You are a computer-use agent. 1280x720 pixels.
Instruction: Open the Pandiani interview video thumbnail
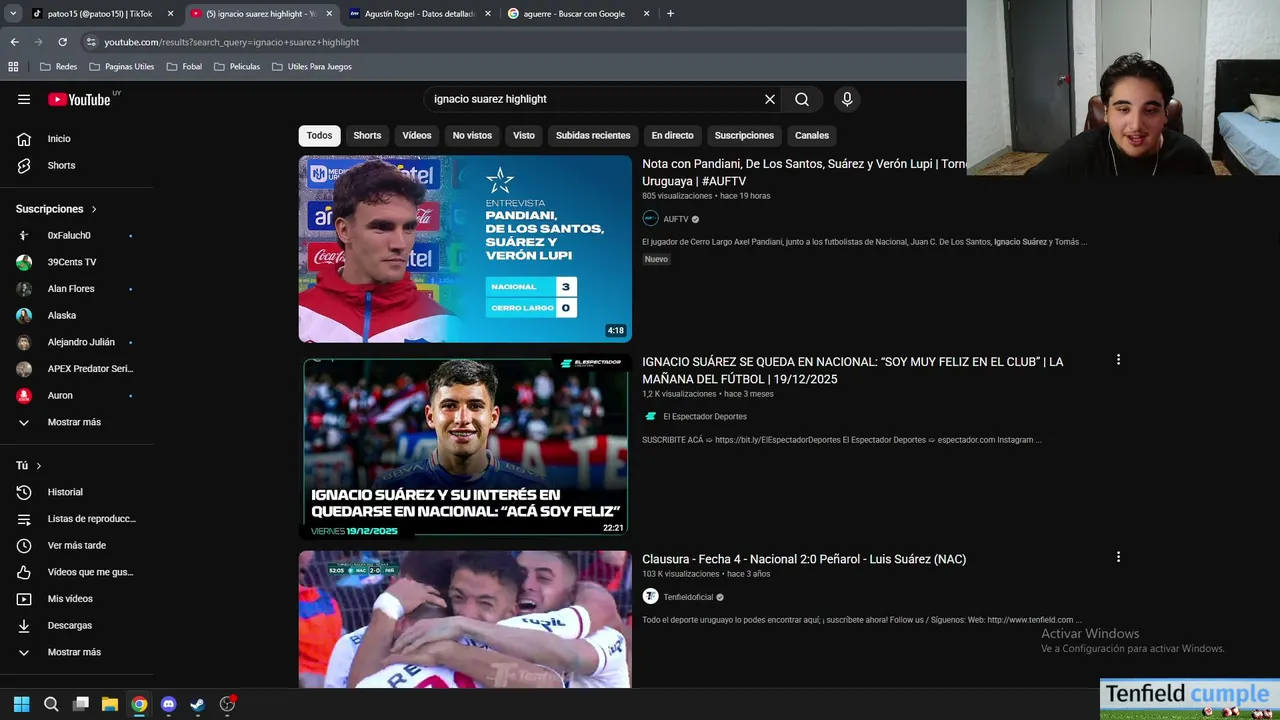(465, 249)
